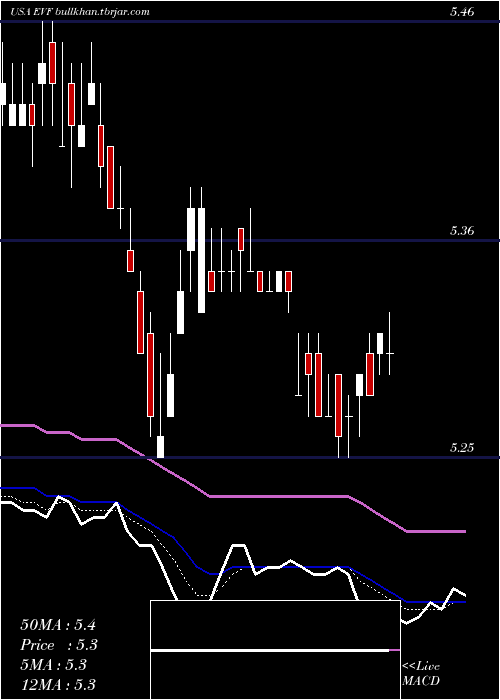Viewport: 500px width, 700px height.
Task: Click the right end of the purple 50MA line
Action: pos(464,531)
